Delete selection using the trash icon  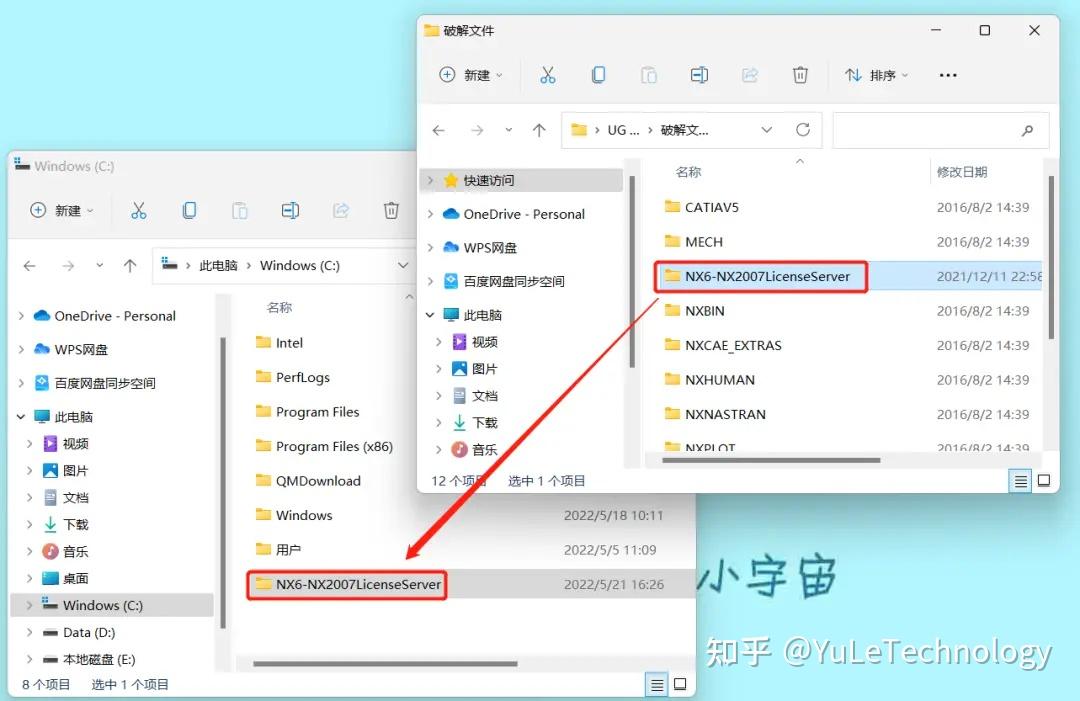(x=799, y=75)
